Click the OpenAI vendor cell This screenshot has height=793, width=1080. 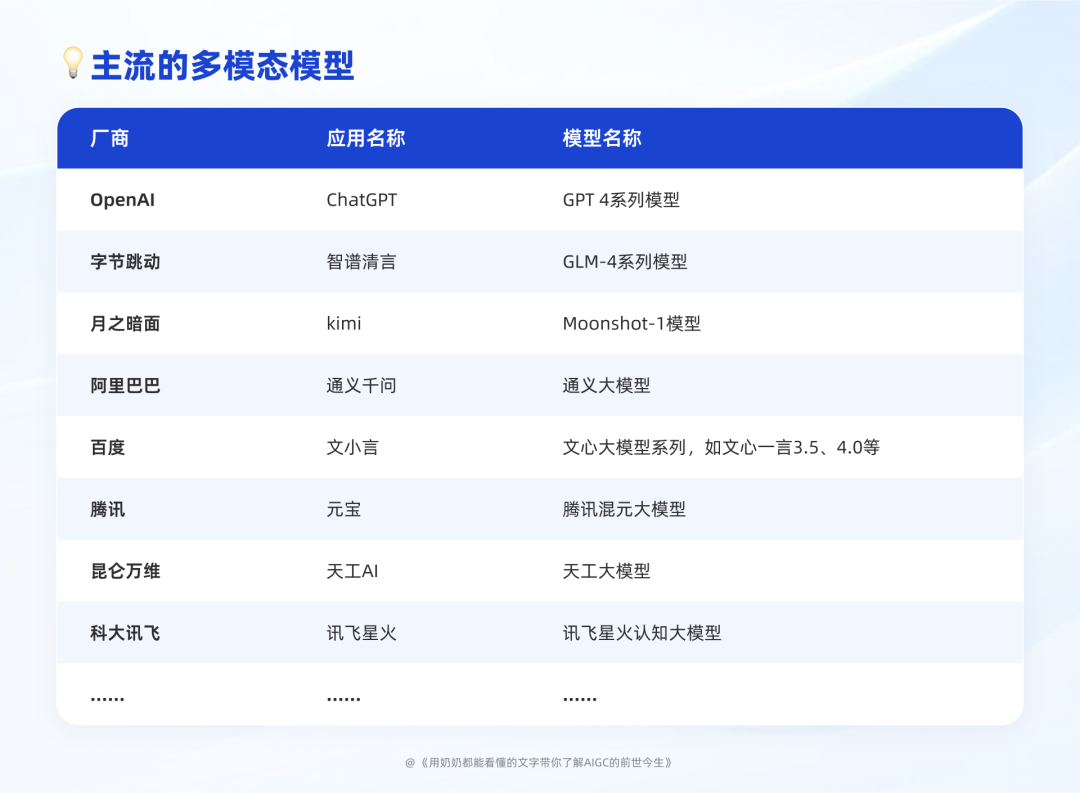(x=123, y=200)
